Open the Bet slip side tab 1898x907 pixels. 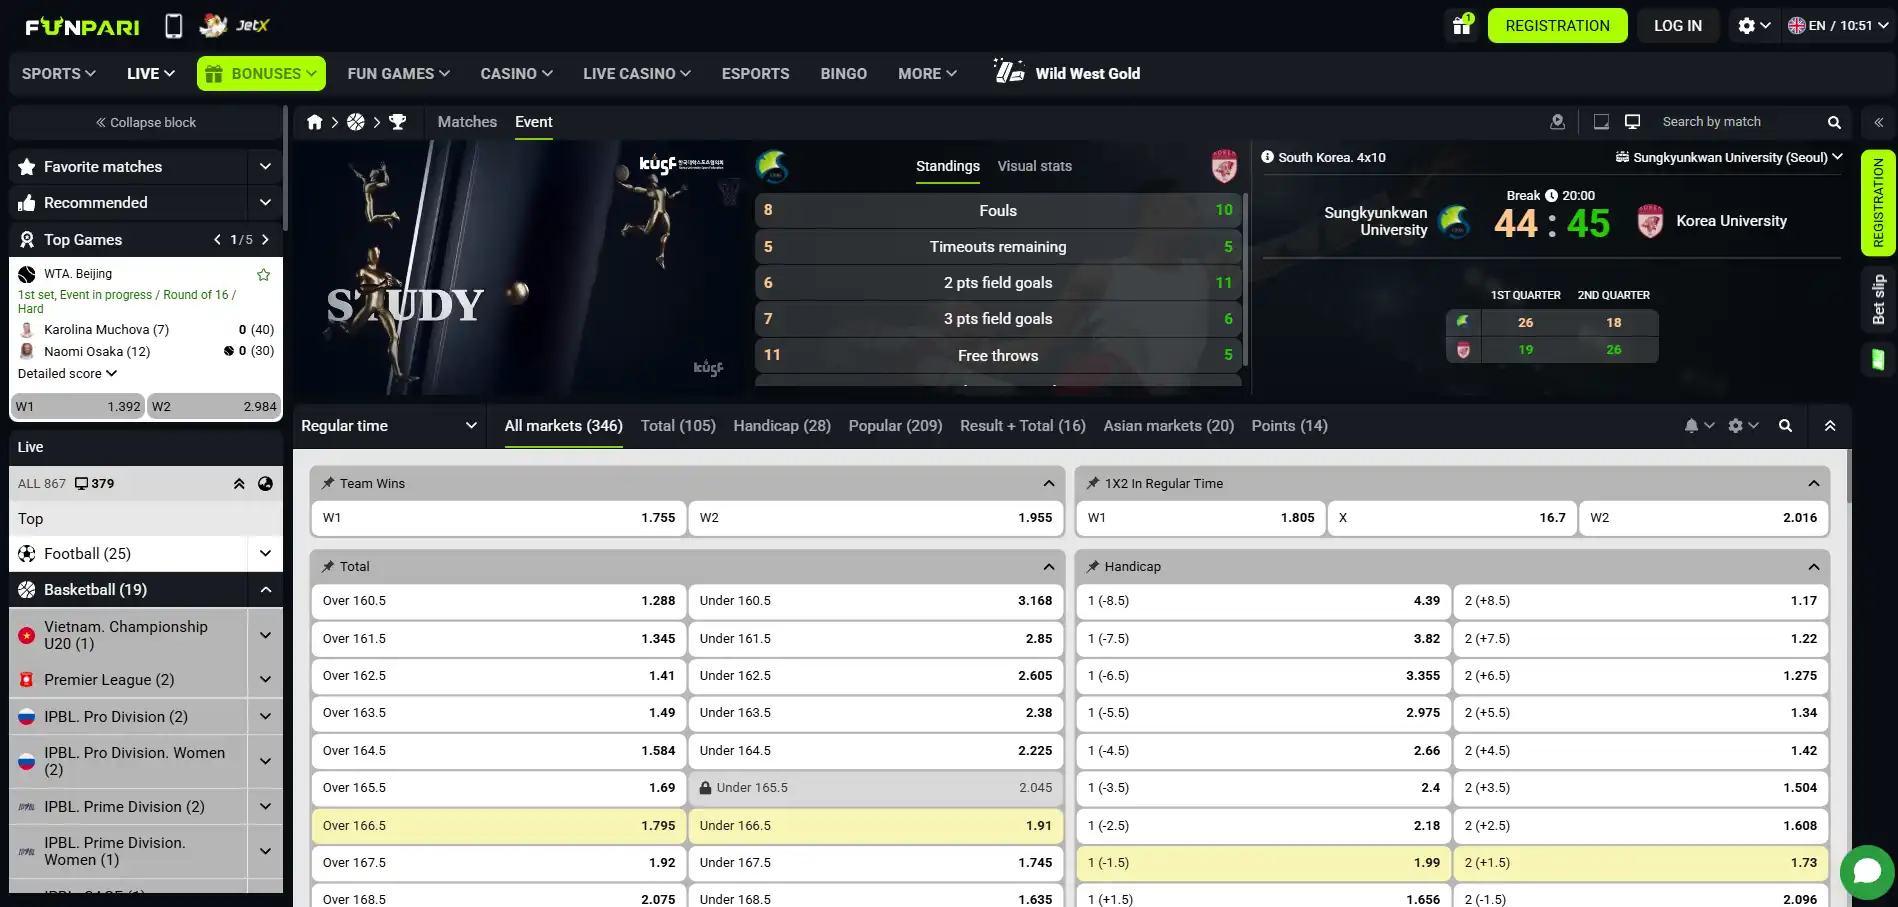pos(1879,300)
